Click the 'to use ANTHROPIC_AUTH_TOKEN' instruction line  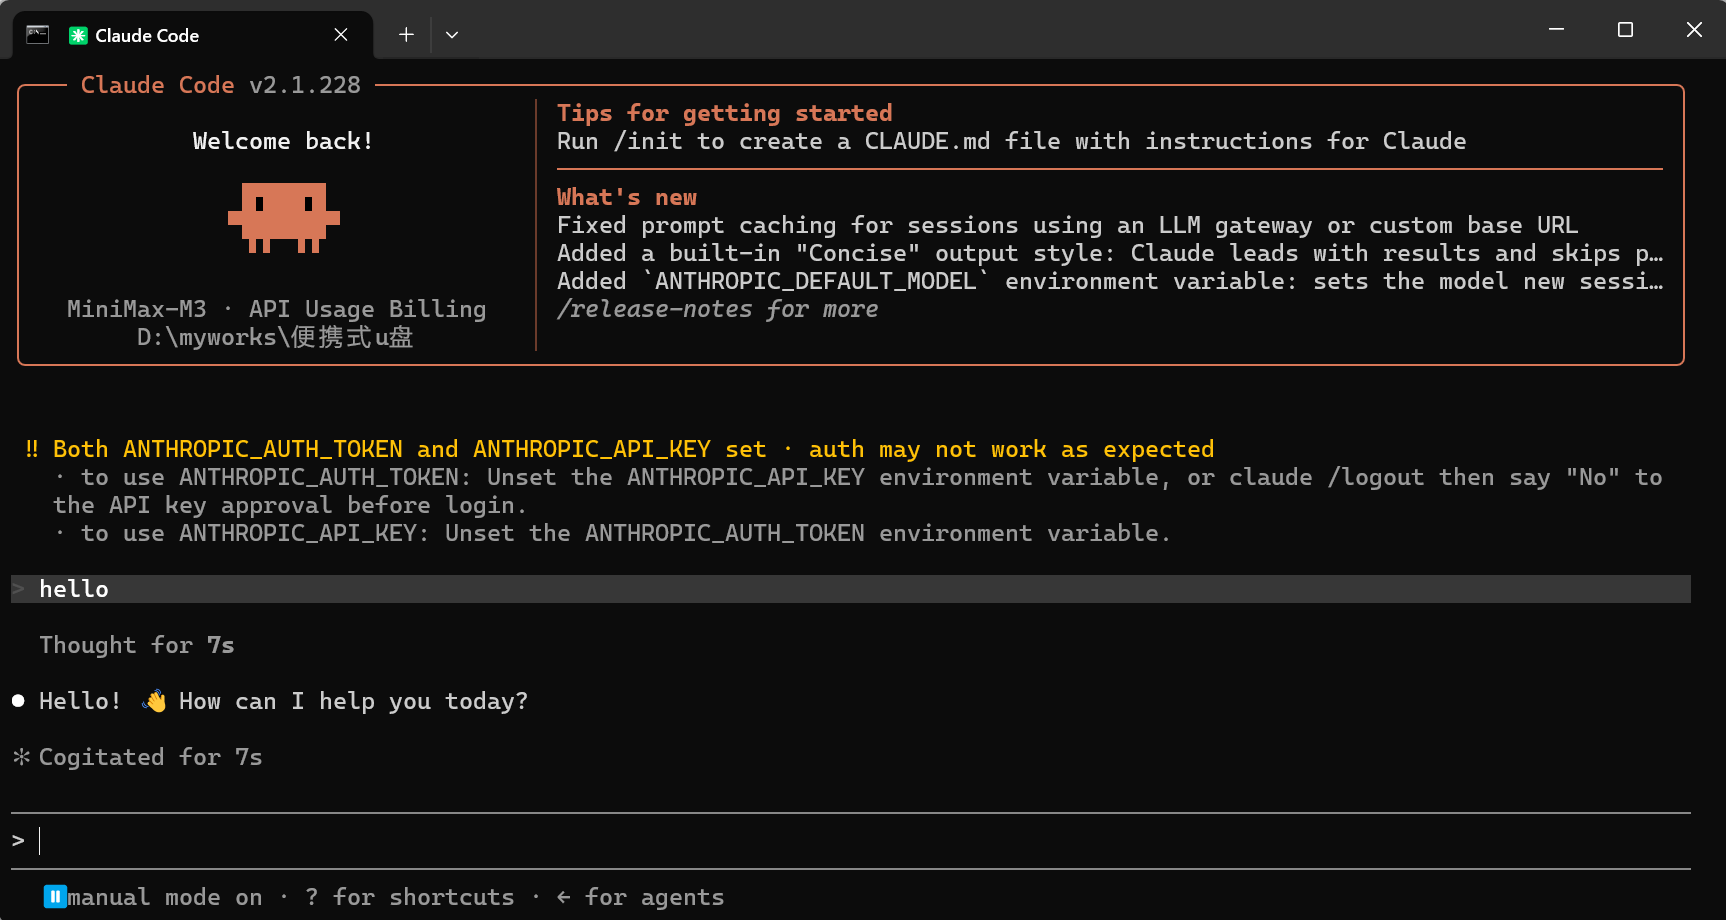[858, 491]
